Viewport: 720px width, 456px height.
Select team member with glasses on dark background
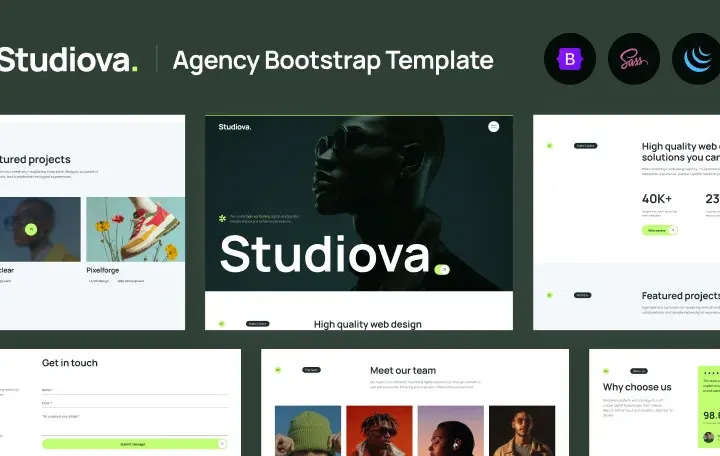(x=522, y=431)
